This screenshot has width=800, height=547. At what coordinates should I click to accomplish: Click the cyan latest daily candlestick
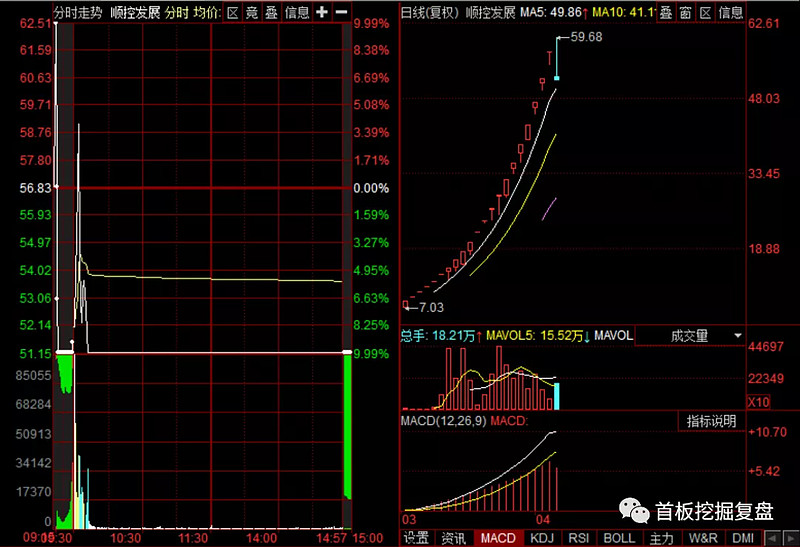557,58
